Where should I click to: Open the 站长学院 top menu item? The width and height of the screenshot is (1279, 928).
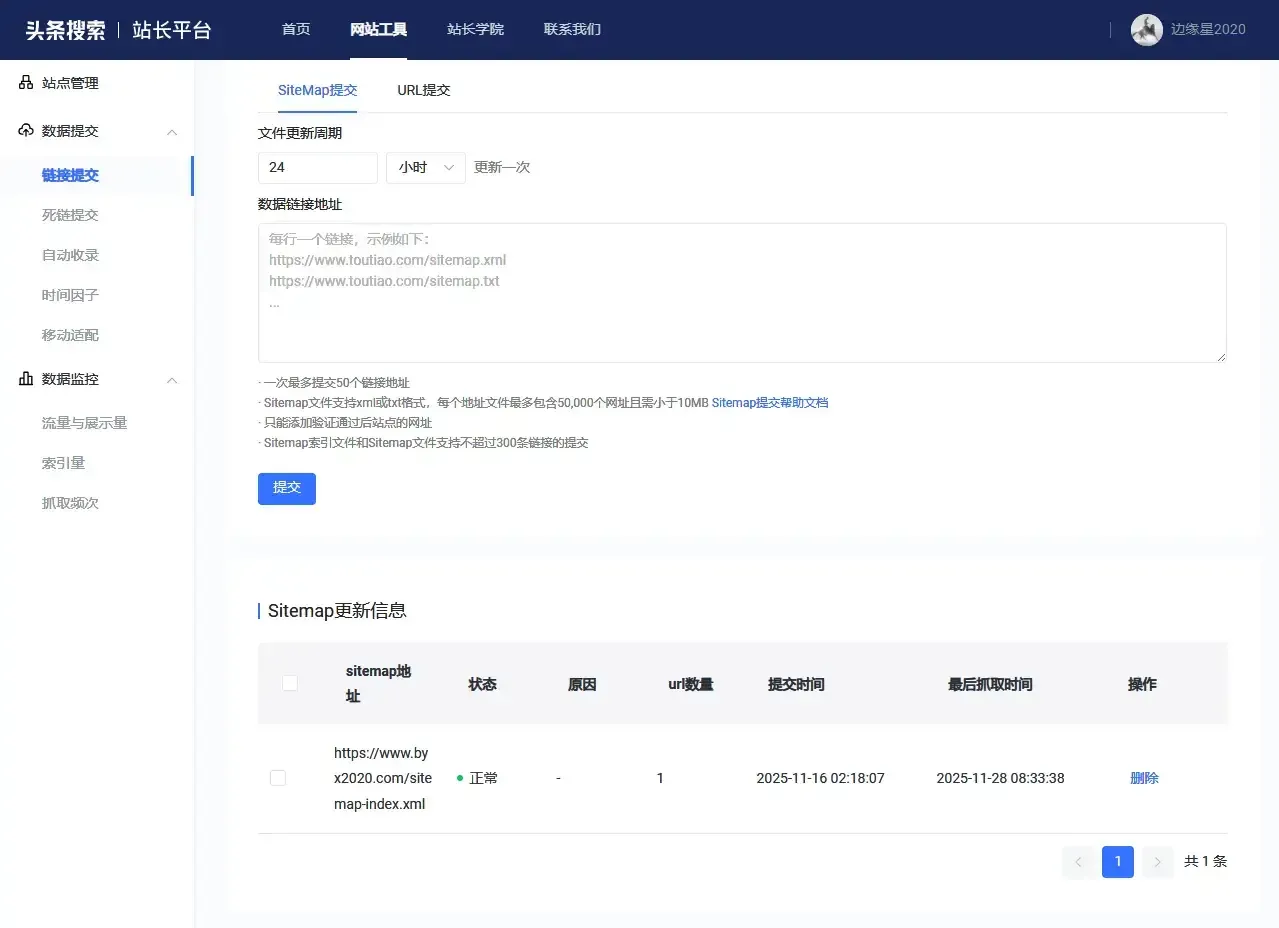click(x=475, y=30)
